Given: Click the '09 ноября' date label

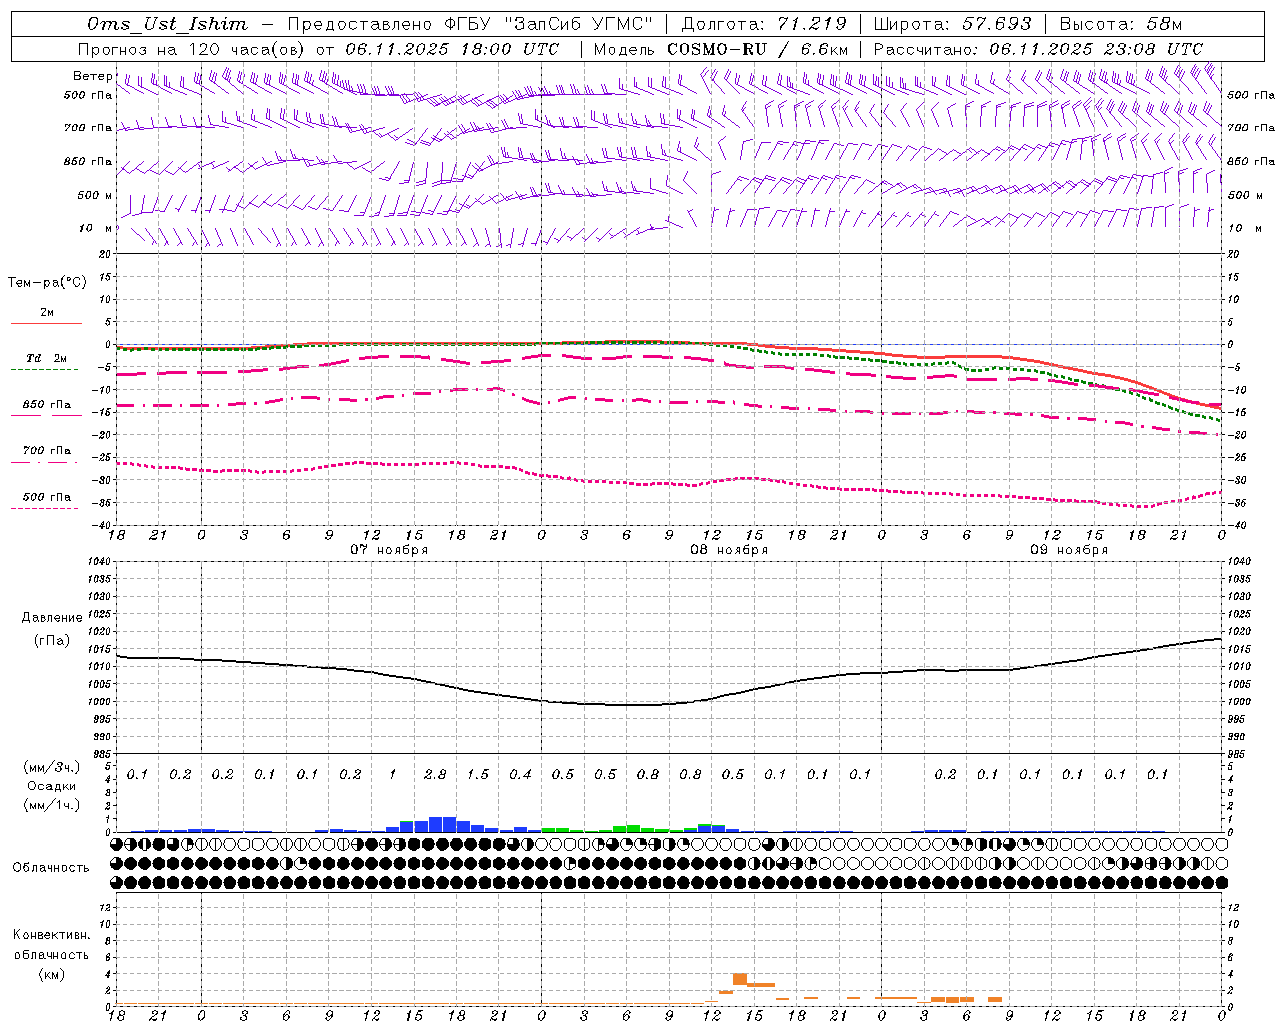Looking at the screenshot, I should [1069, 550].
